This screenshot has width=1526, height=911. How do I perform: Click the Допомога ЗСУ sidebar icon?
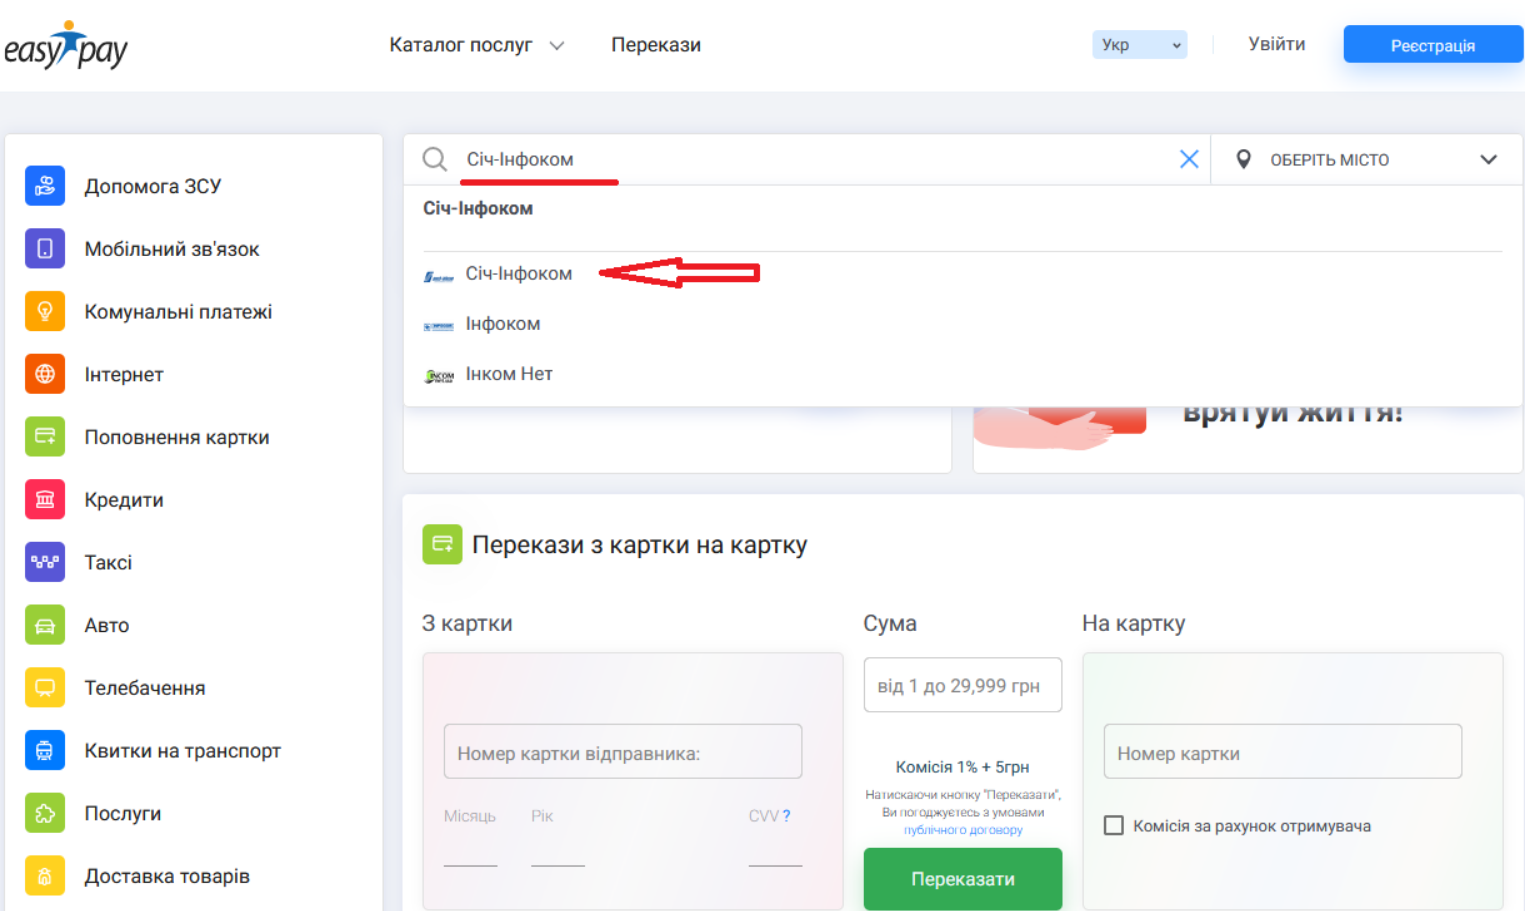point(45,186)
